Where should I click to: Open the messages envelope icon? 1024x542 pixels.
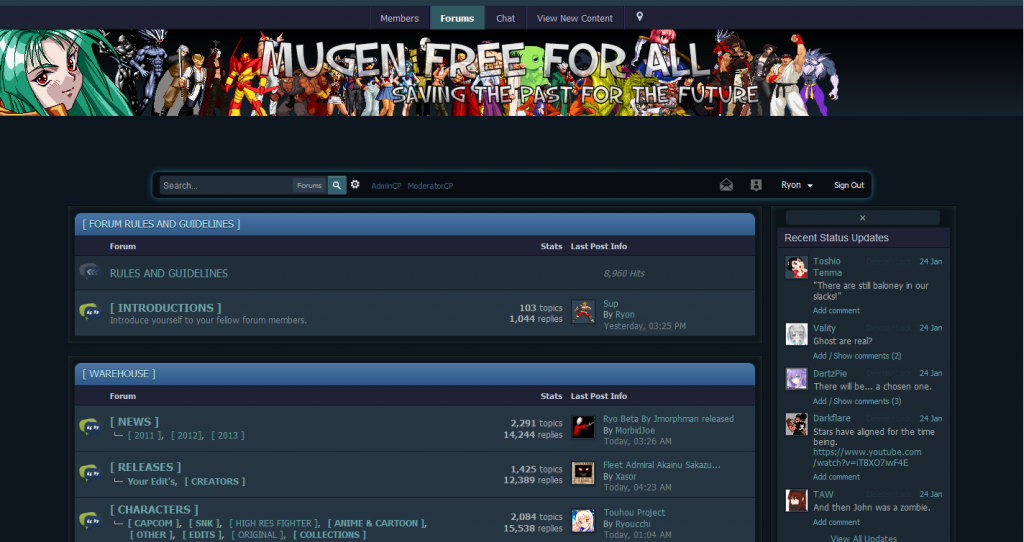pyautogui.click(x=726, y=185)
